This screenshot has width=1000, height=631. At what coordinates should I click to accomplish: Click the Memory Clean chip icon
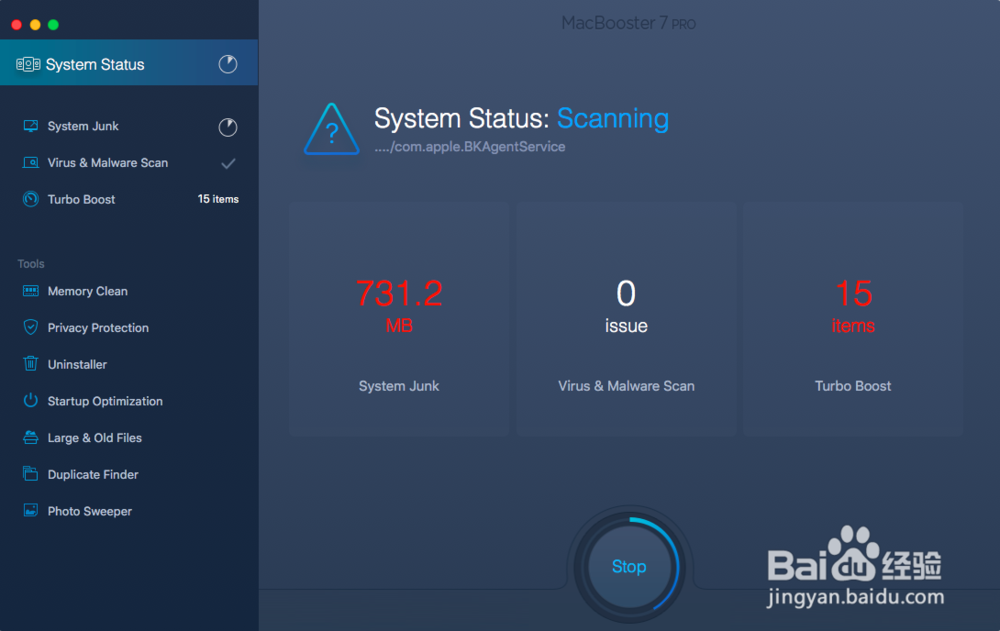point(30,291)
